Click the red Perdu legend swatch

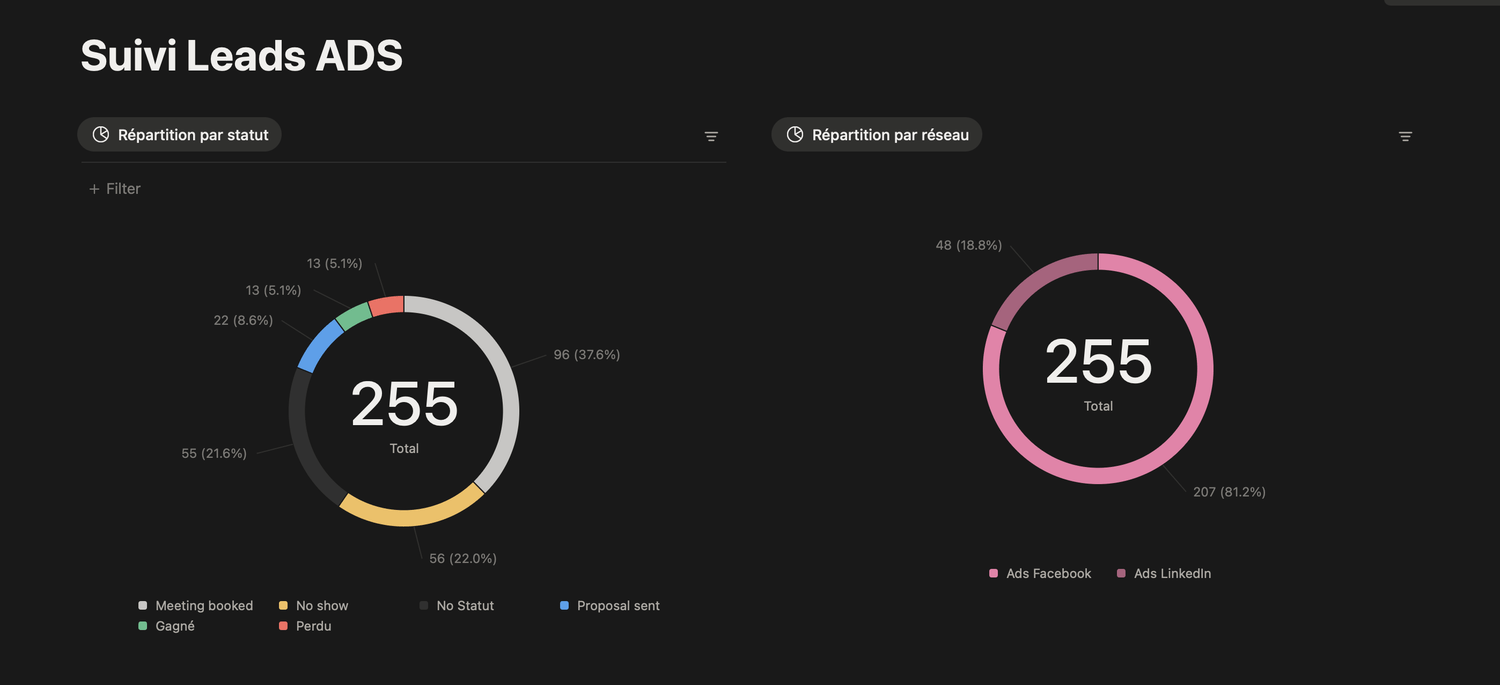click(283, 626)
